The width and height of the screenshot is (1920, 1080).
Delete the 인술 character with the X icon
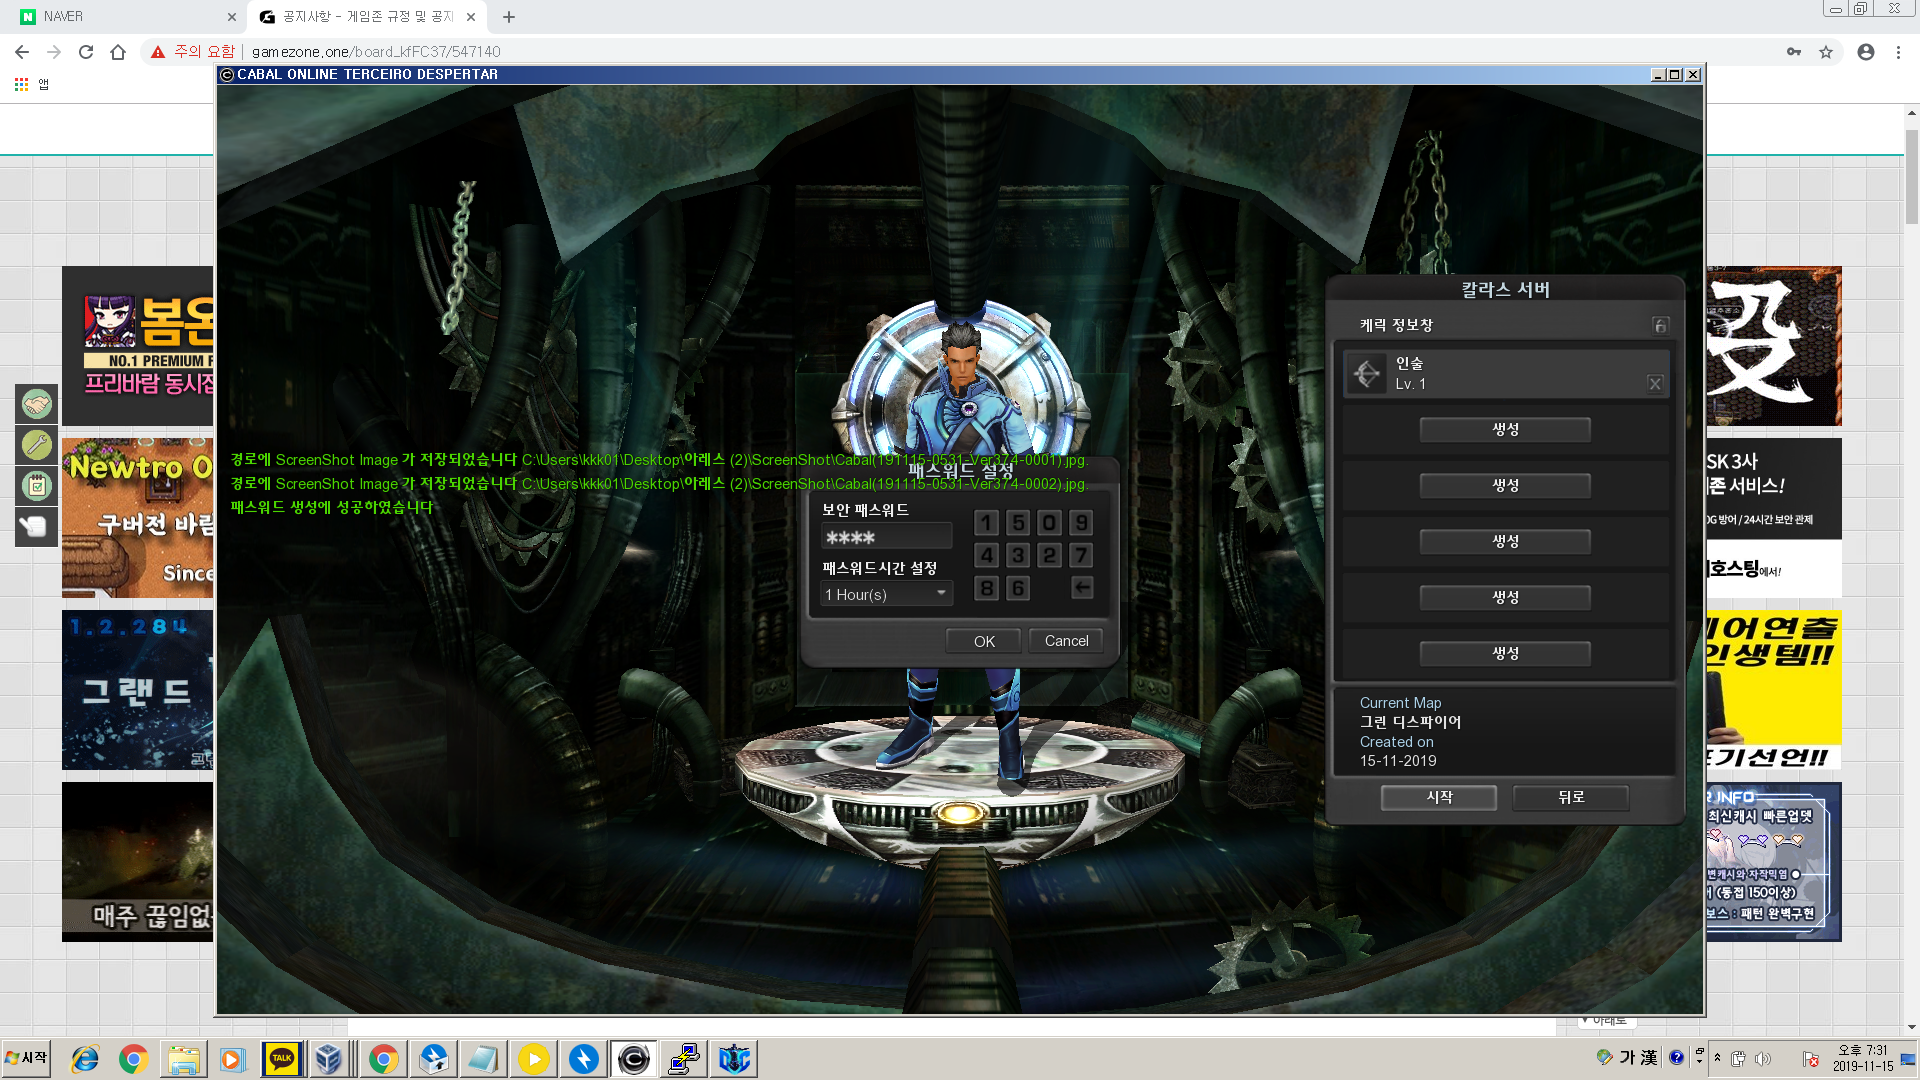pyautogui.click(x=1655, y=384)
